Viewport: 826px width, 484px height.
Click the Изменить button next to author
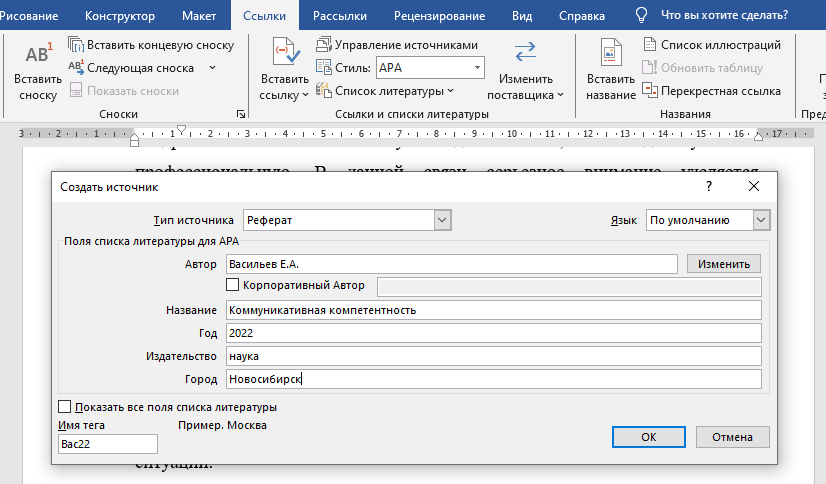tap(724, 263)
